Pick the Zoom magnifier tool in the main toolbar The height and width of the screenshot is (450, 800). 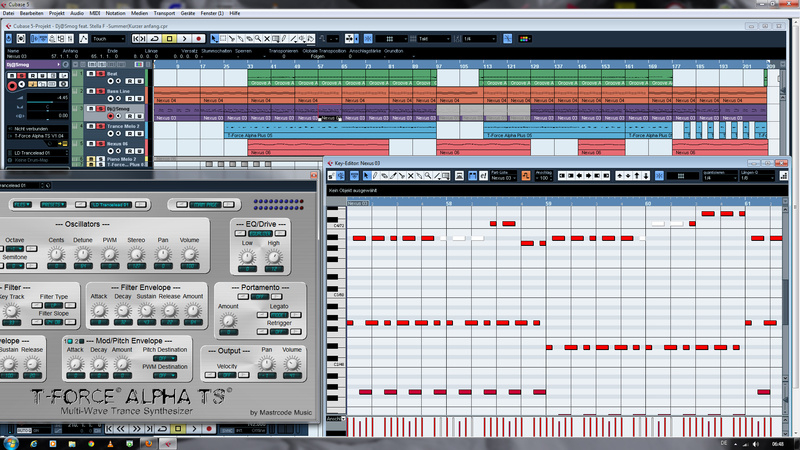pyautogui.click(x=258, y=39)
